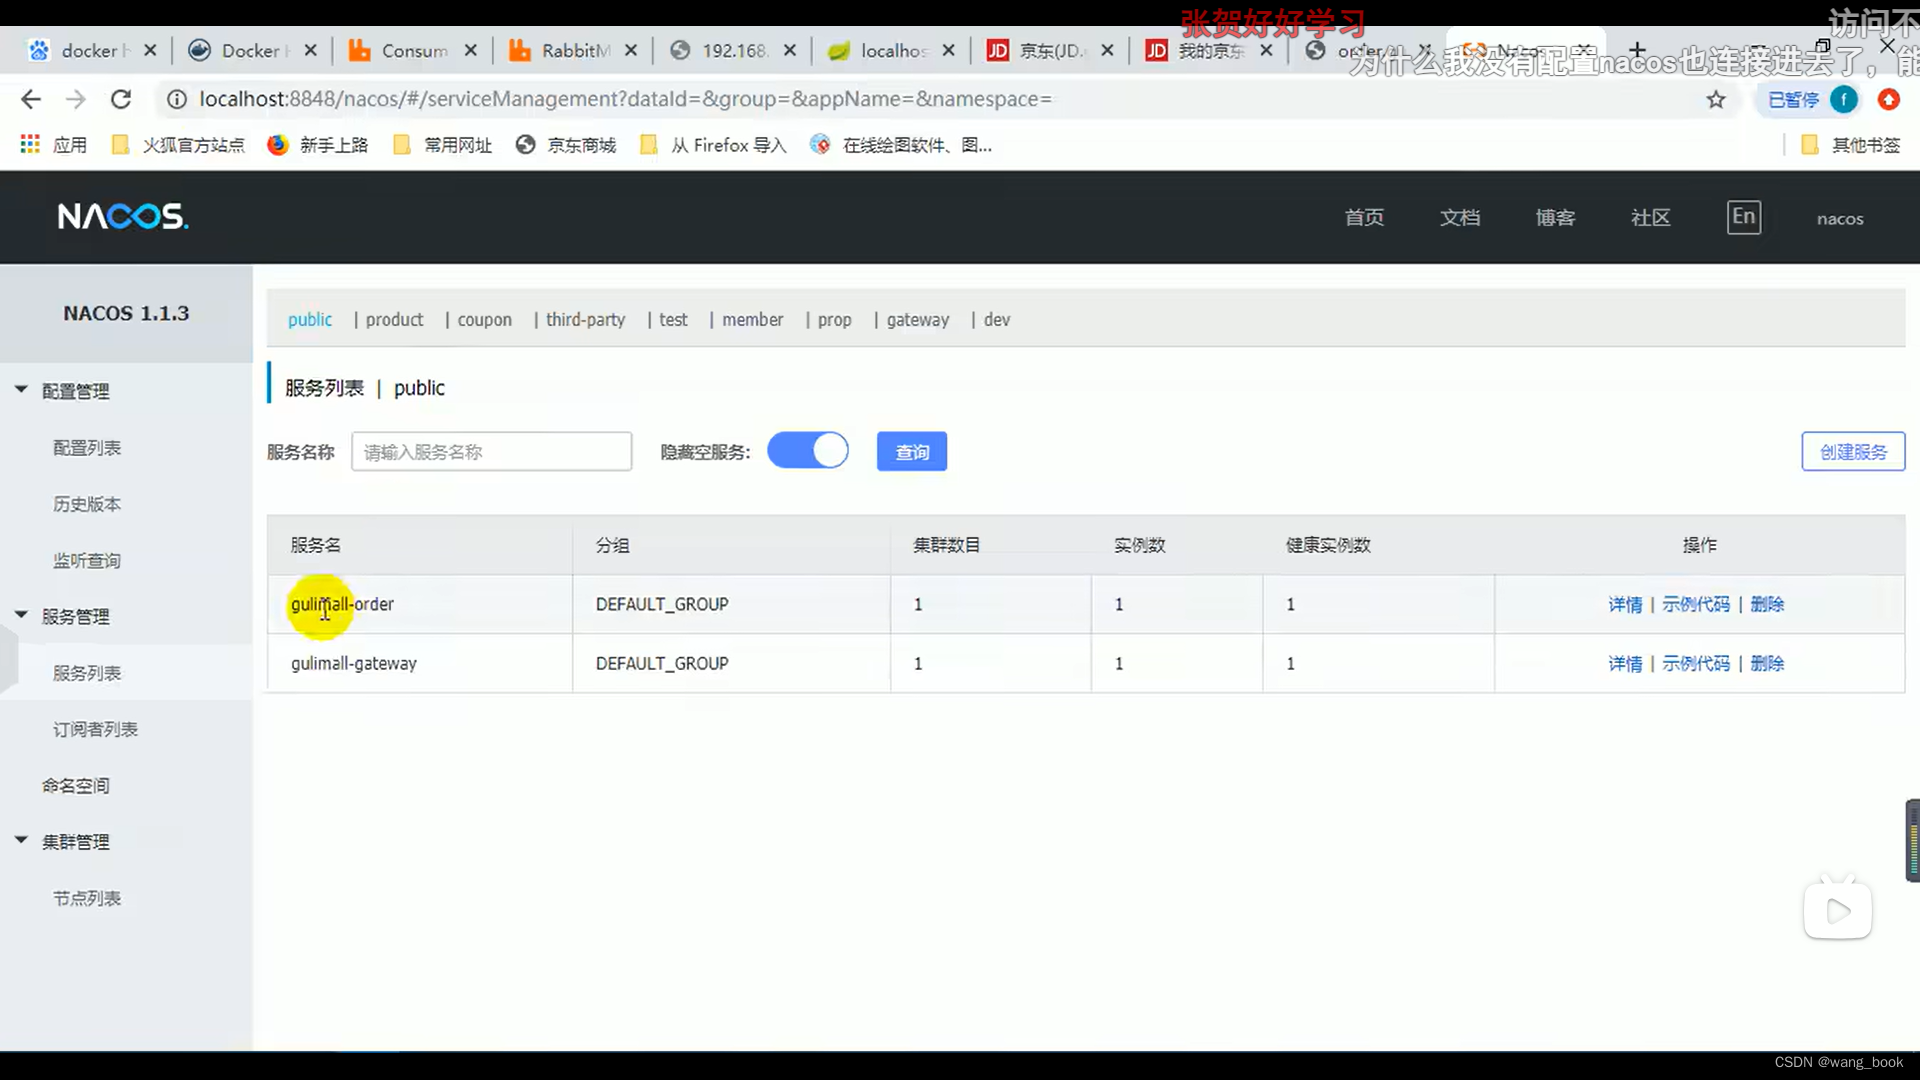Open the Apps grid icon in bookmarks bar
The width and height of the screenshot is (1920, 1080).
pyautogui.click(x=30, y=145)
